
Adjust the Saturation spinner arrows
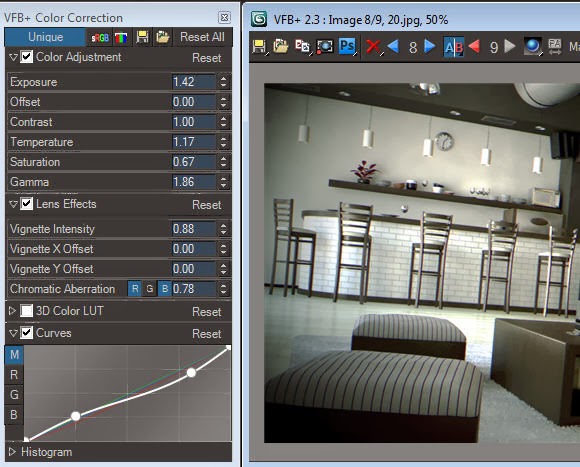(x=223, y=162)
